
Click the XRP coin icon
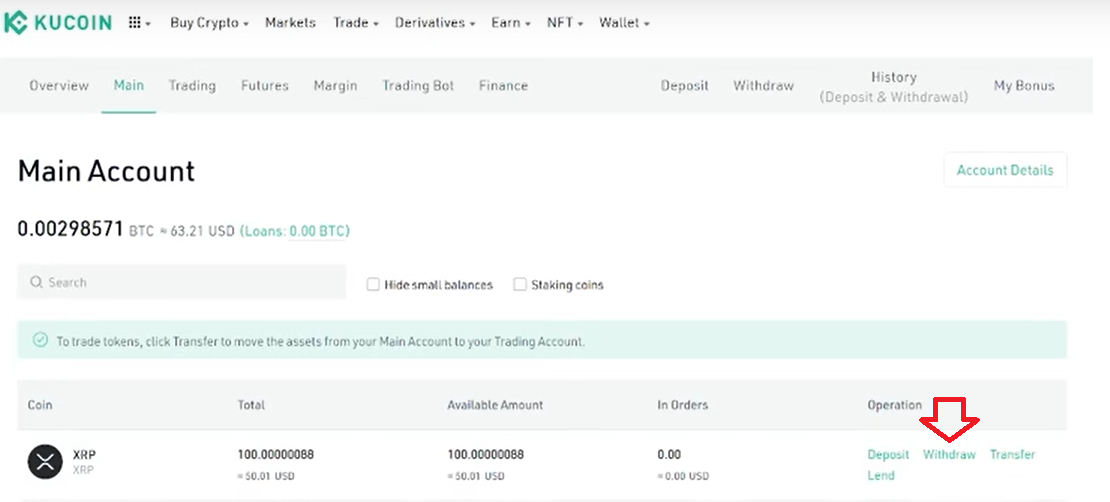point(44,461)
